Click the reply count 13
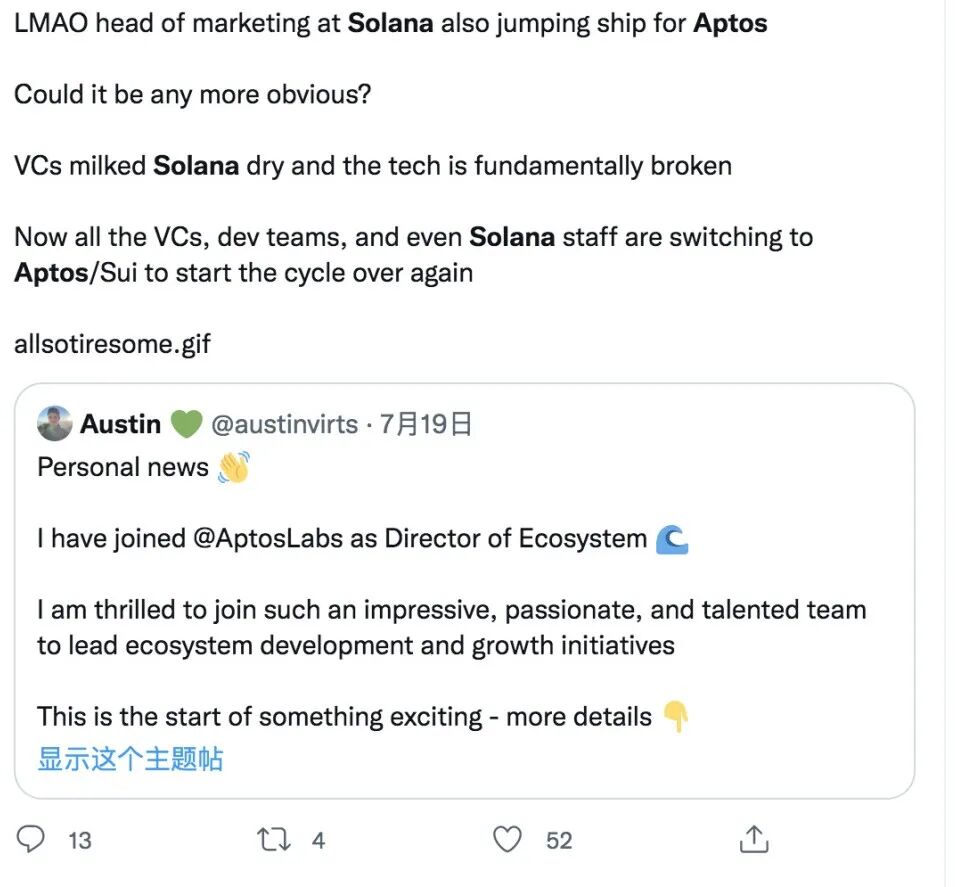Viewport: 955px width, 887px height. 80,840
